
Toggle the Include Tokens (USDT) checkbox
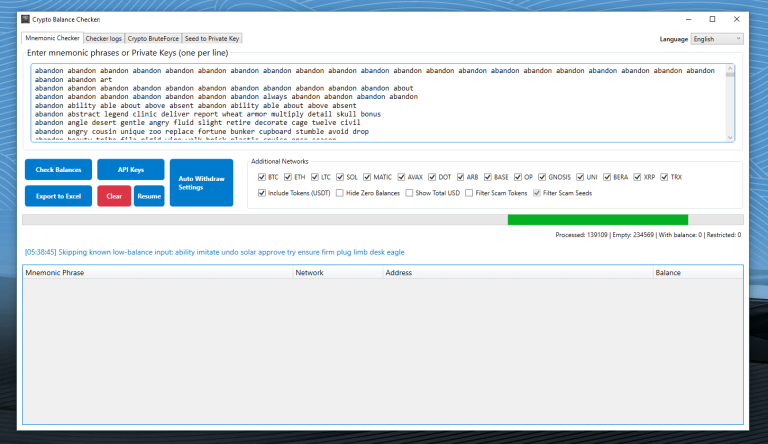(262, 193)
